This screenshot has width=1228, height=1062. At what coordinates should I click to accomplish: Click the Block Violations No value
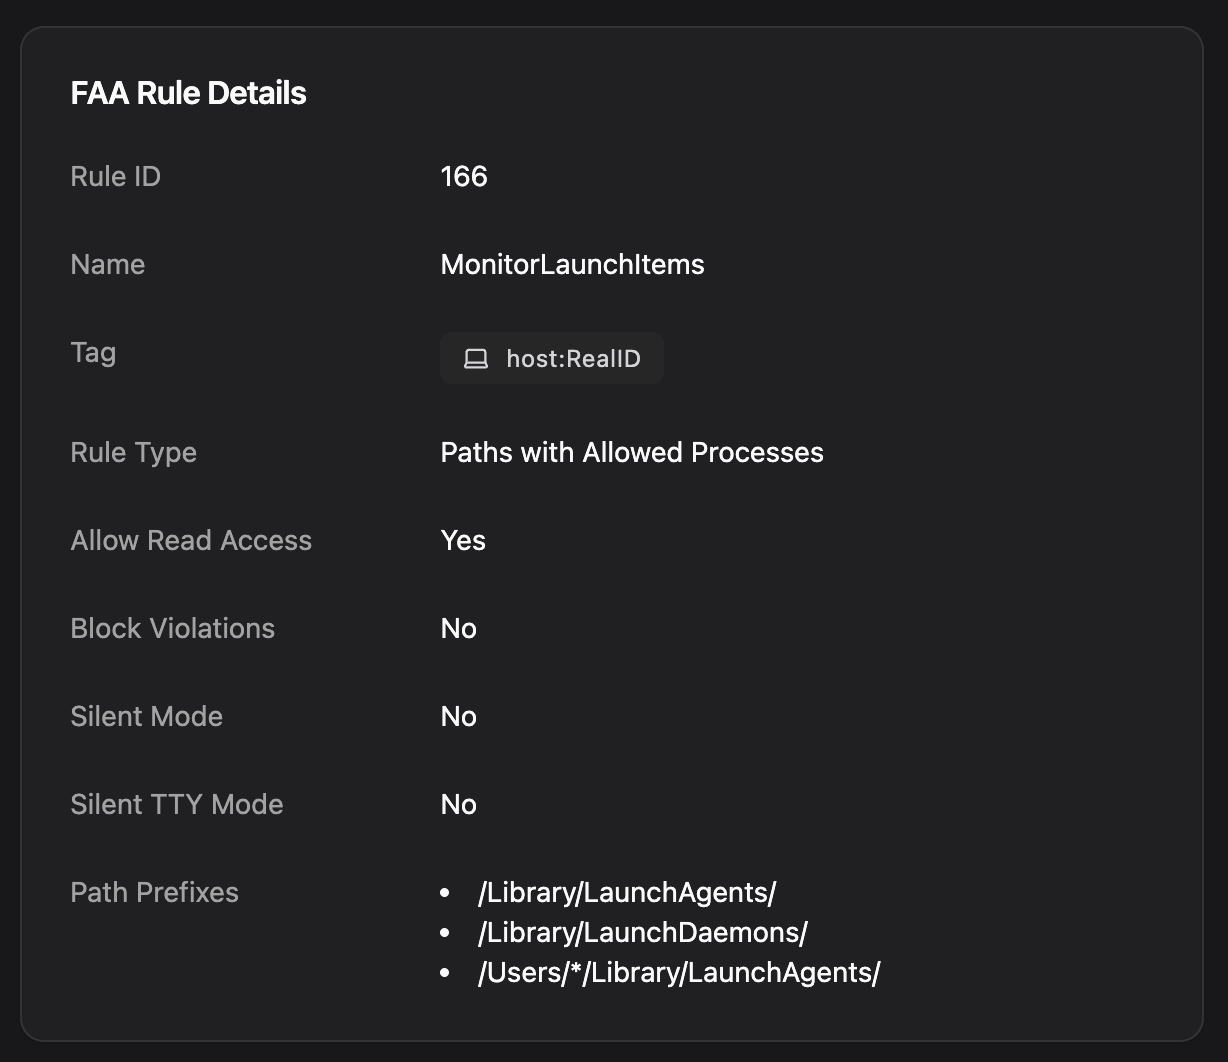[x=458, y=629]
